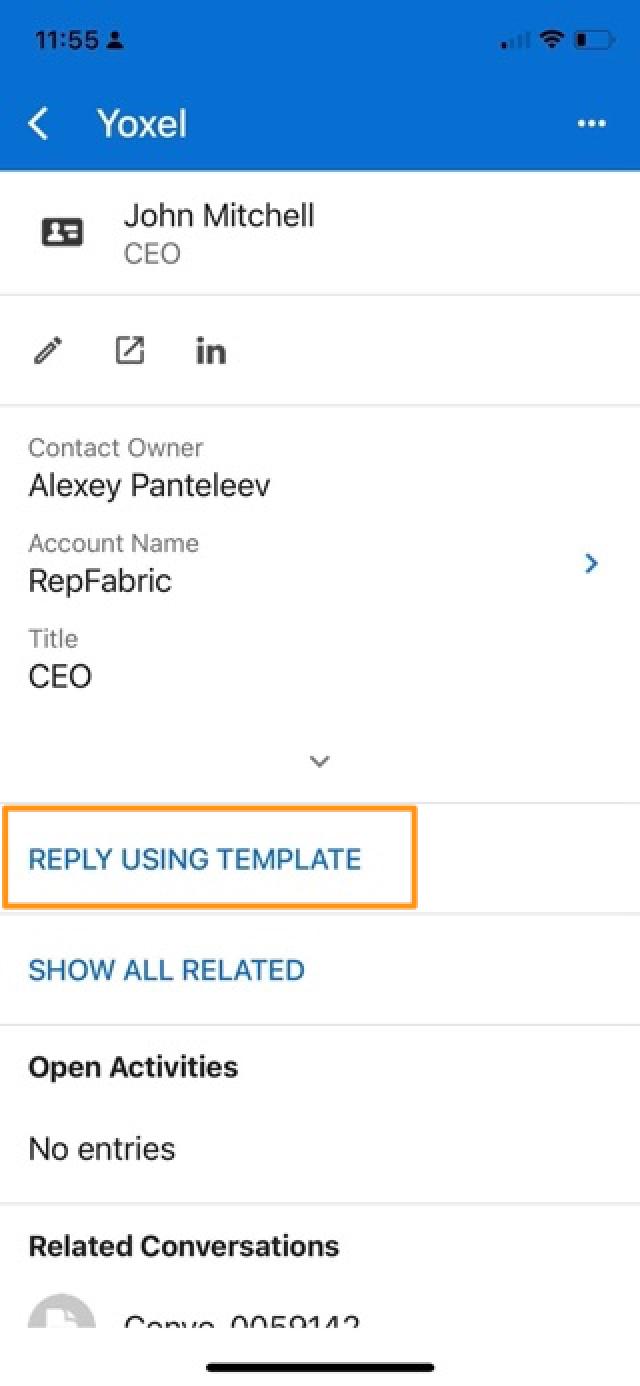Tap the Yoxel header title
This screenshot has width=640, height=1386.
point(142,124)
